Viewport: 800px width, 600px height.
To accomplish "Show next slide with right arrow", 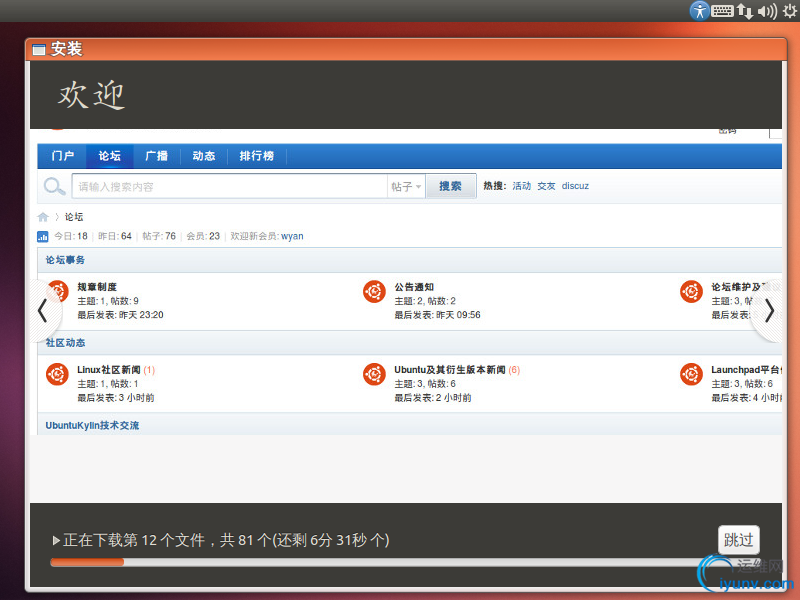I will pos(769,311).
